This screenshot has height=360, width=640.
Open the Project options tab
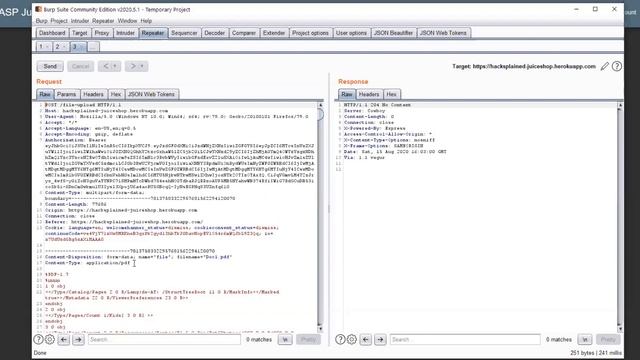(310, 33)
